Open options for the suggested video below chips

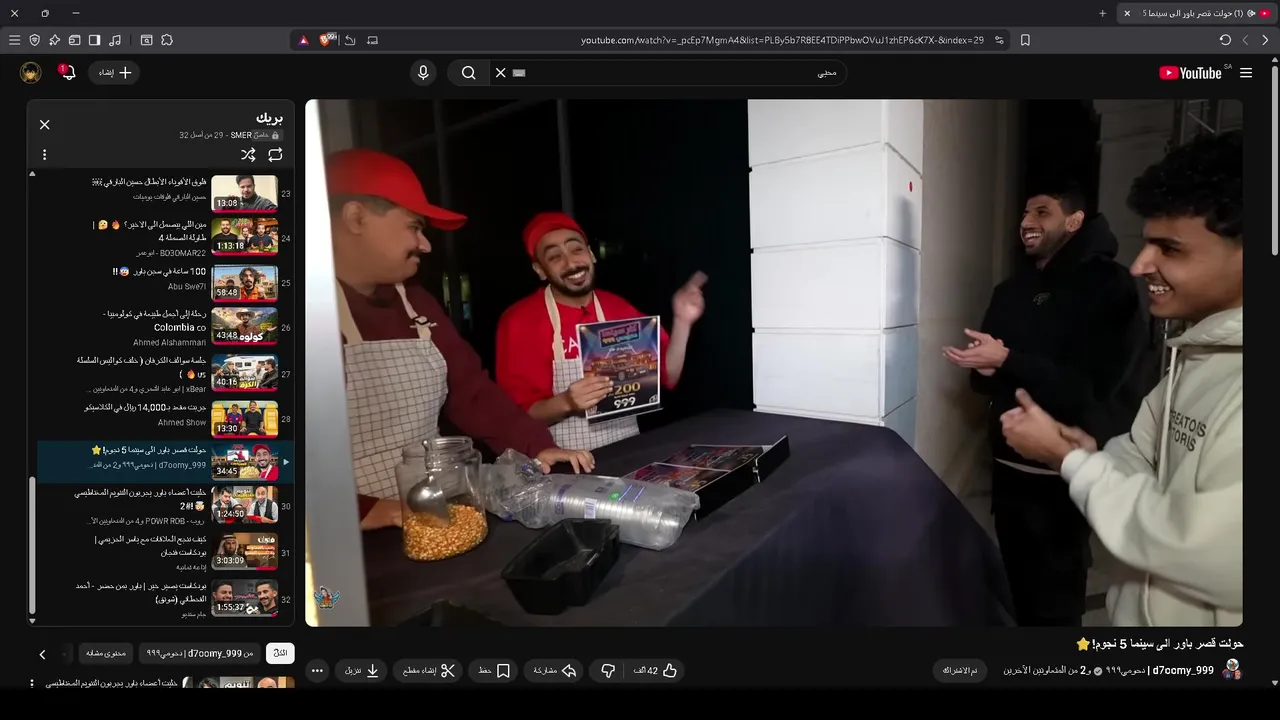click(32, 684)
